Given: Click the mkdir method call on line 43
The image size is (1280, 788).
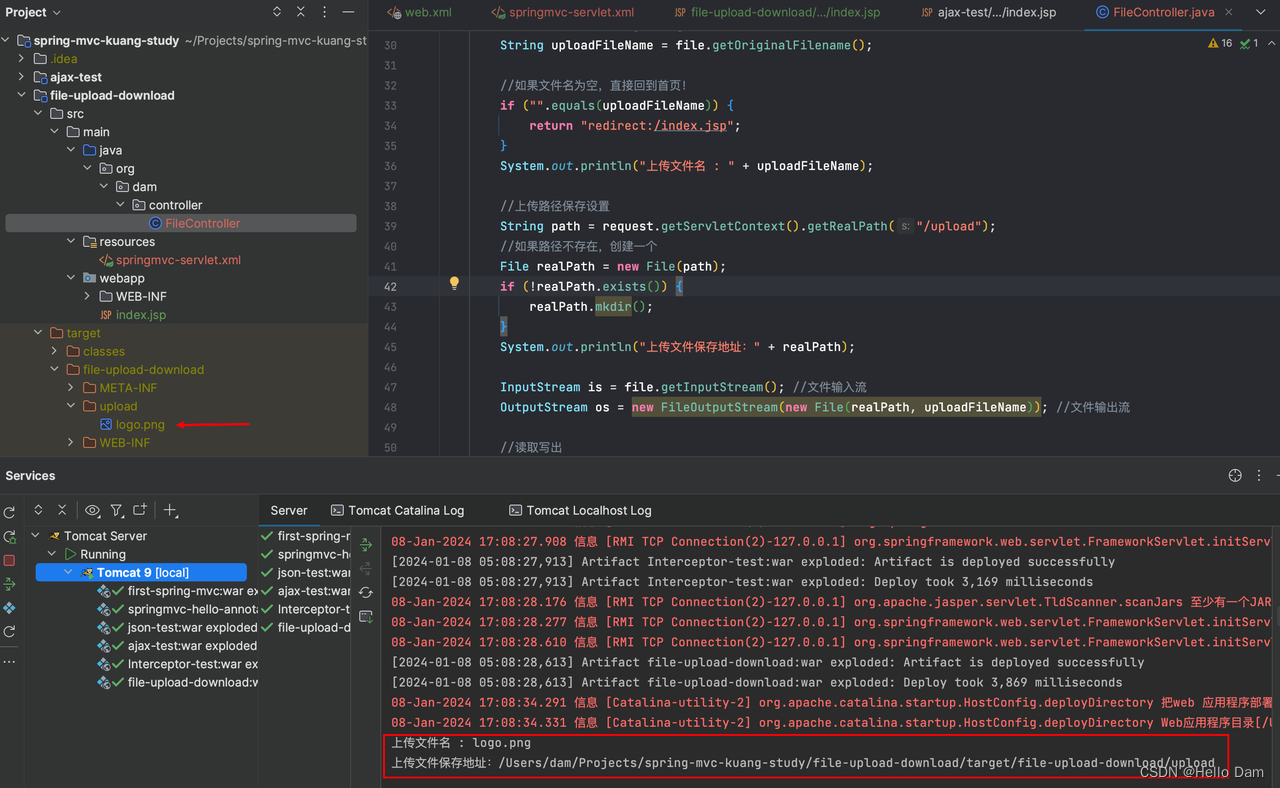Looking at the screenshot, I should [612, 306].
